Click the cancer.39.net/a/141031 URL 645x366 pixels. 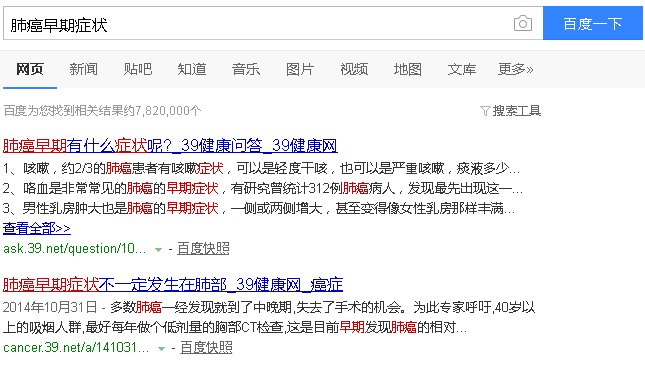76,347
